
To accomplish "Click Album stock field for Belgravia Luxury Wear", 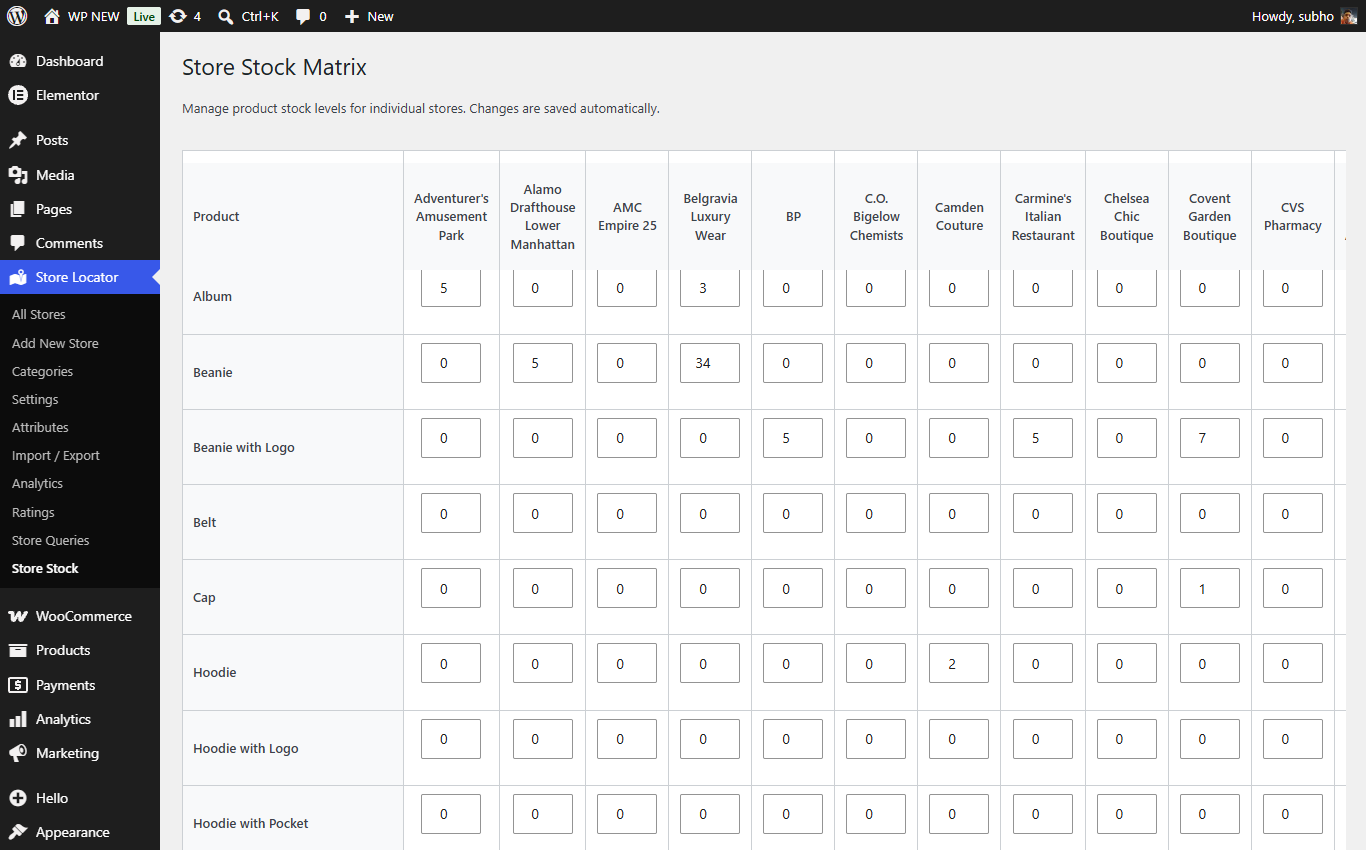I will 710,288.
